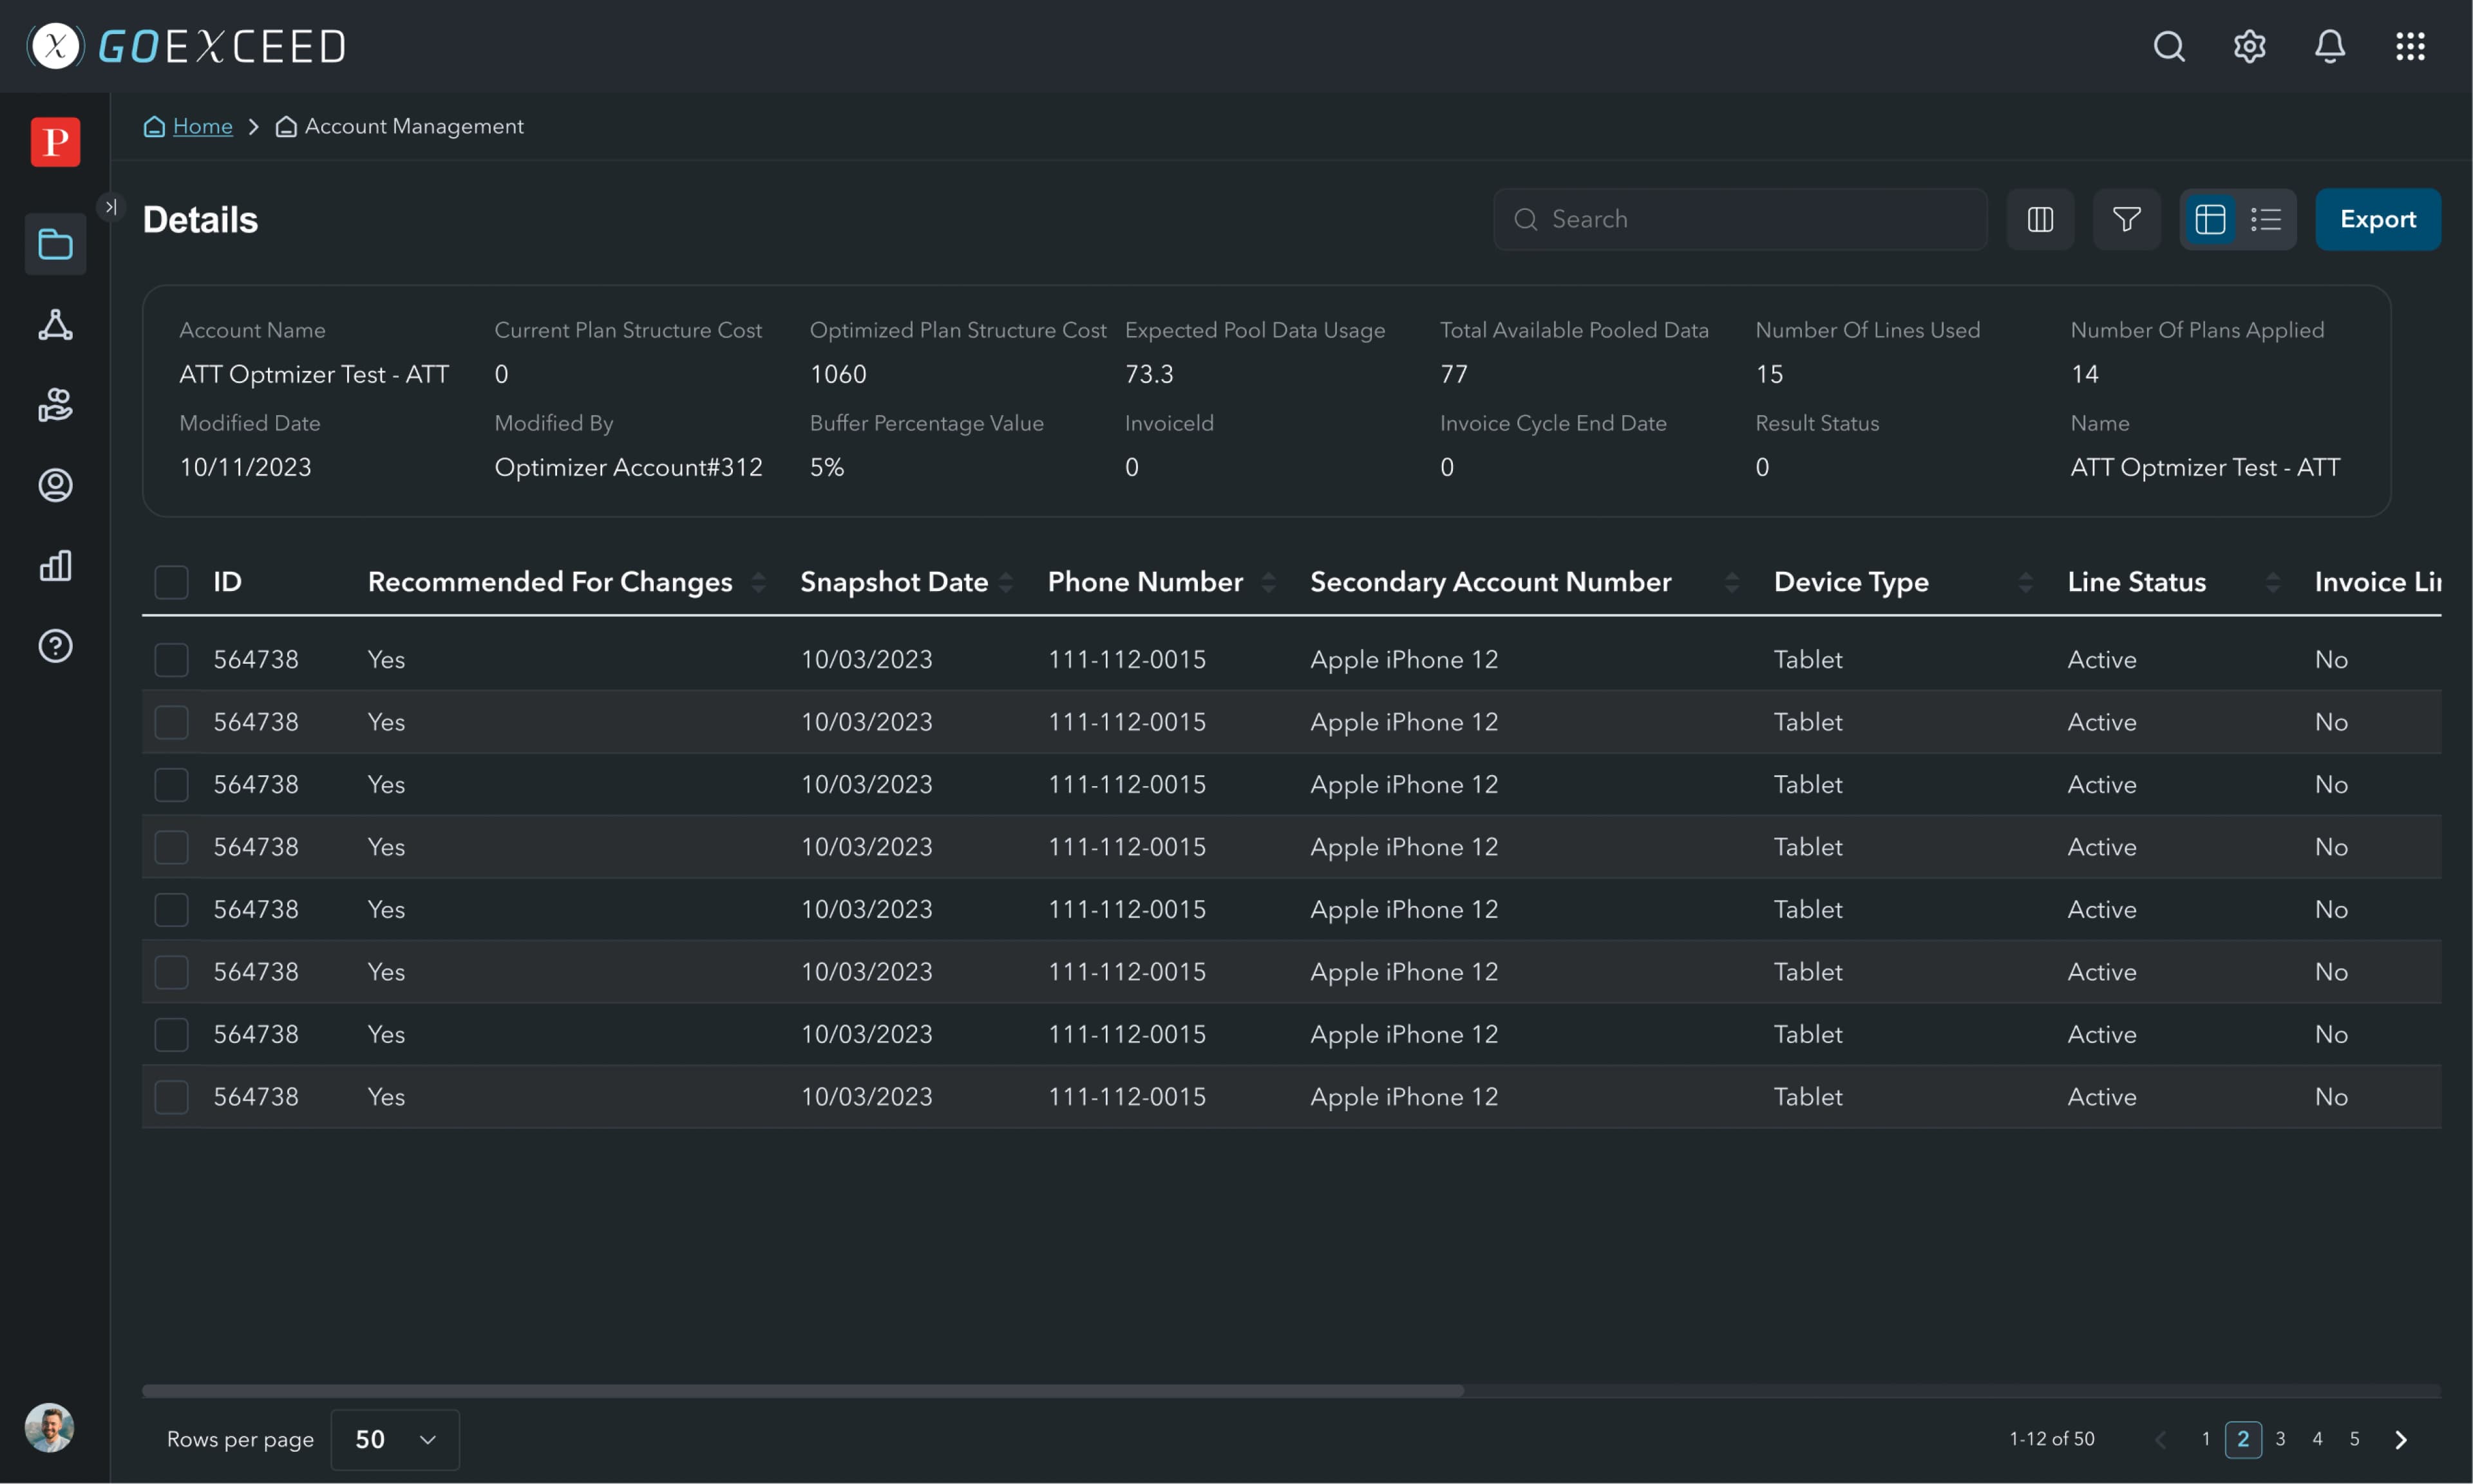Follow the Home breadcrumb link

[x=202, y=126]
